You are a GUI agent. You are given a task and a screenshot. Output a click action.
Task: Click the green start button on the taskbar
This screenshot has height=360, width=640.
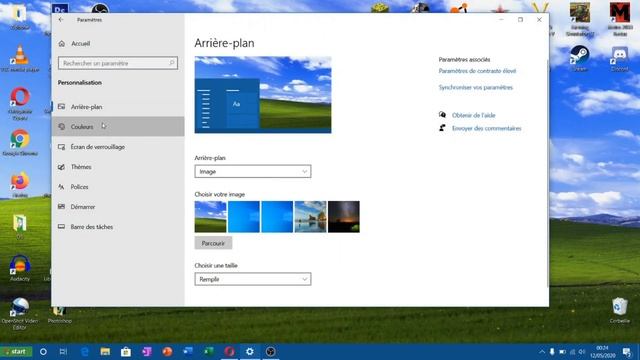coord(16,351)
